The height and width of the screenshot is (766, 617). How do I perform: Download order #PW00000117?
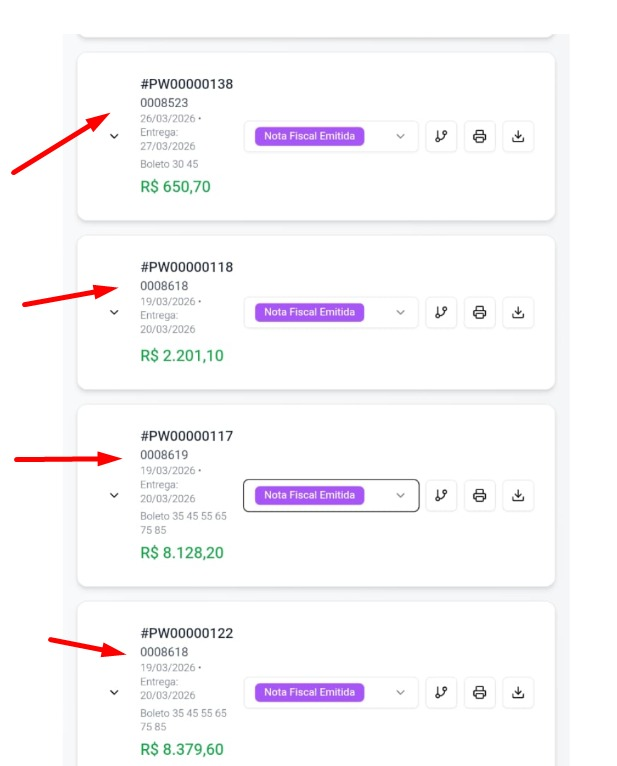[x=518, y=495]
